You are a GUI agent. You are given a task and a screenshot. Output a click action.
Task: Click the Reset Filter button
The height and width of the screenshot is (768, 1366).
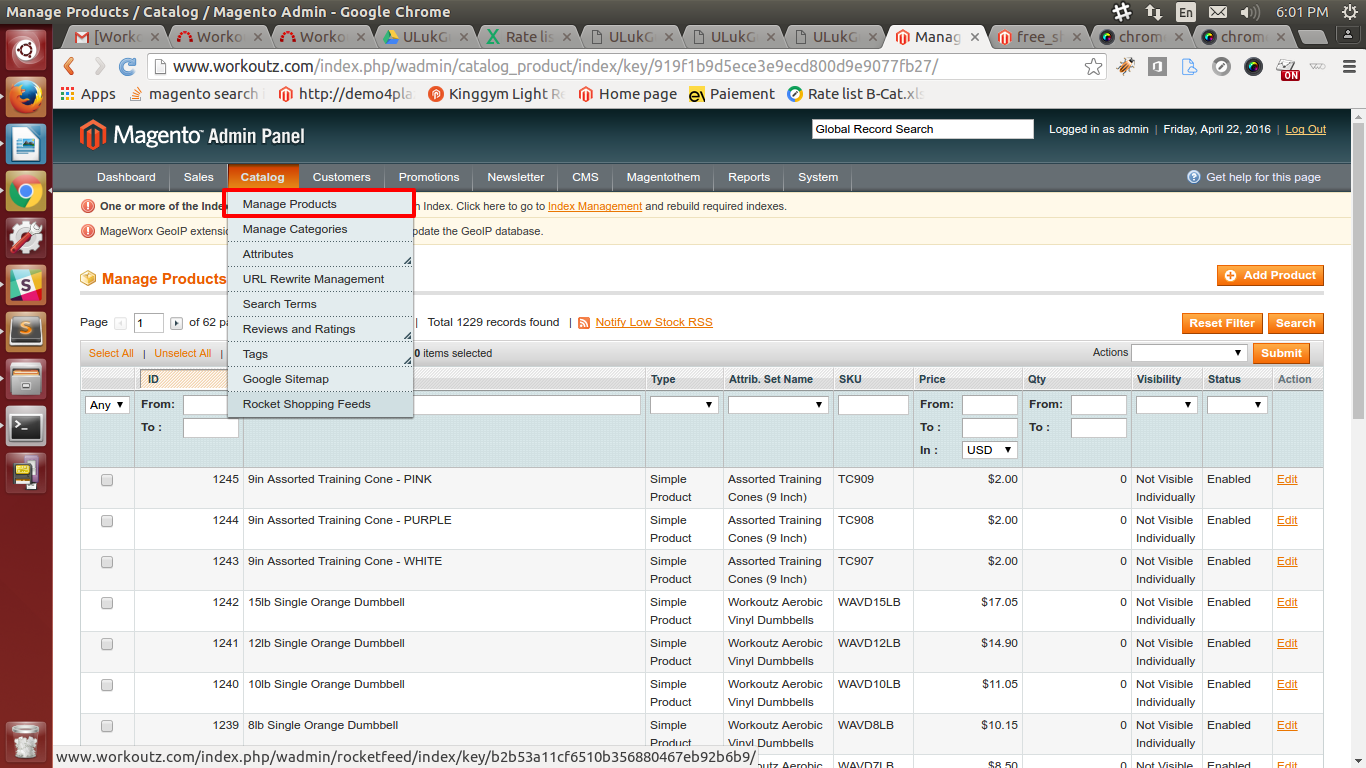point(1222,324)
